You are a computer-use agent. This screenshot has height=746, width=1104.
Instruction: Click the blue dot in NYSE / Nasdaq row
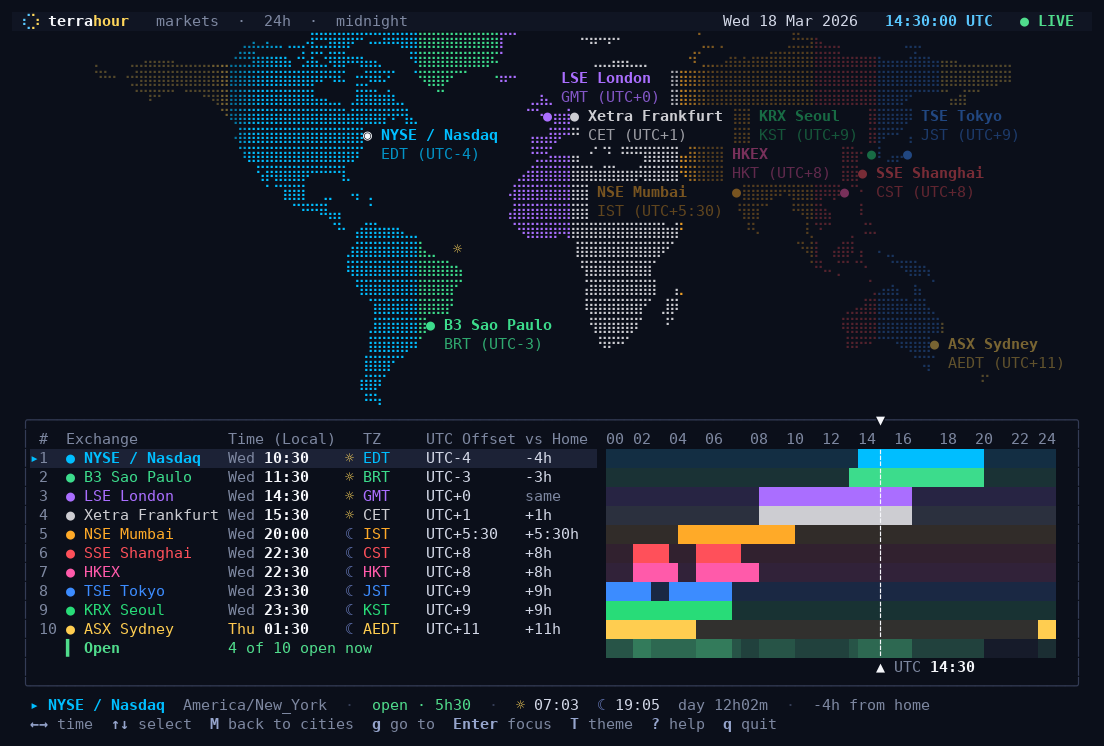[70, 459]
